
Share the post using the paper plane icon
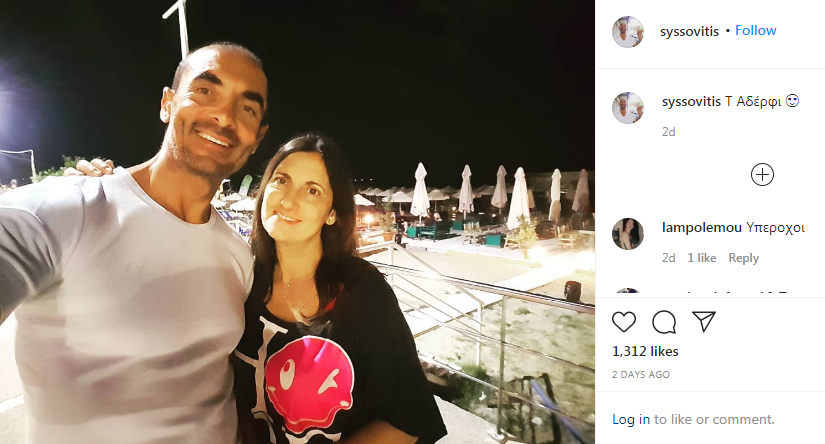click(704, 321)
